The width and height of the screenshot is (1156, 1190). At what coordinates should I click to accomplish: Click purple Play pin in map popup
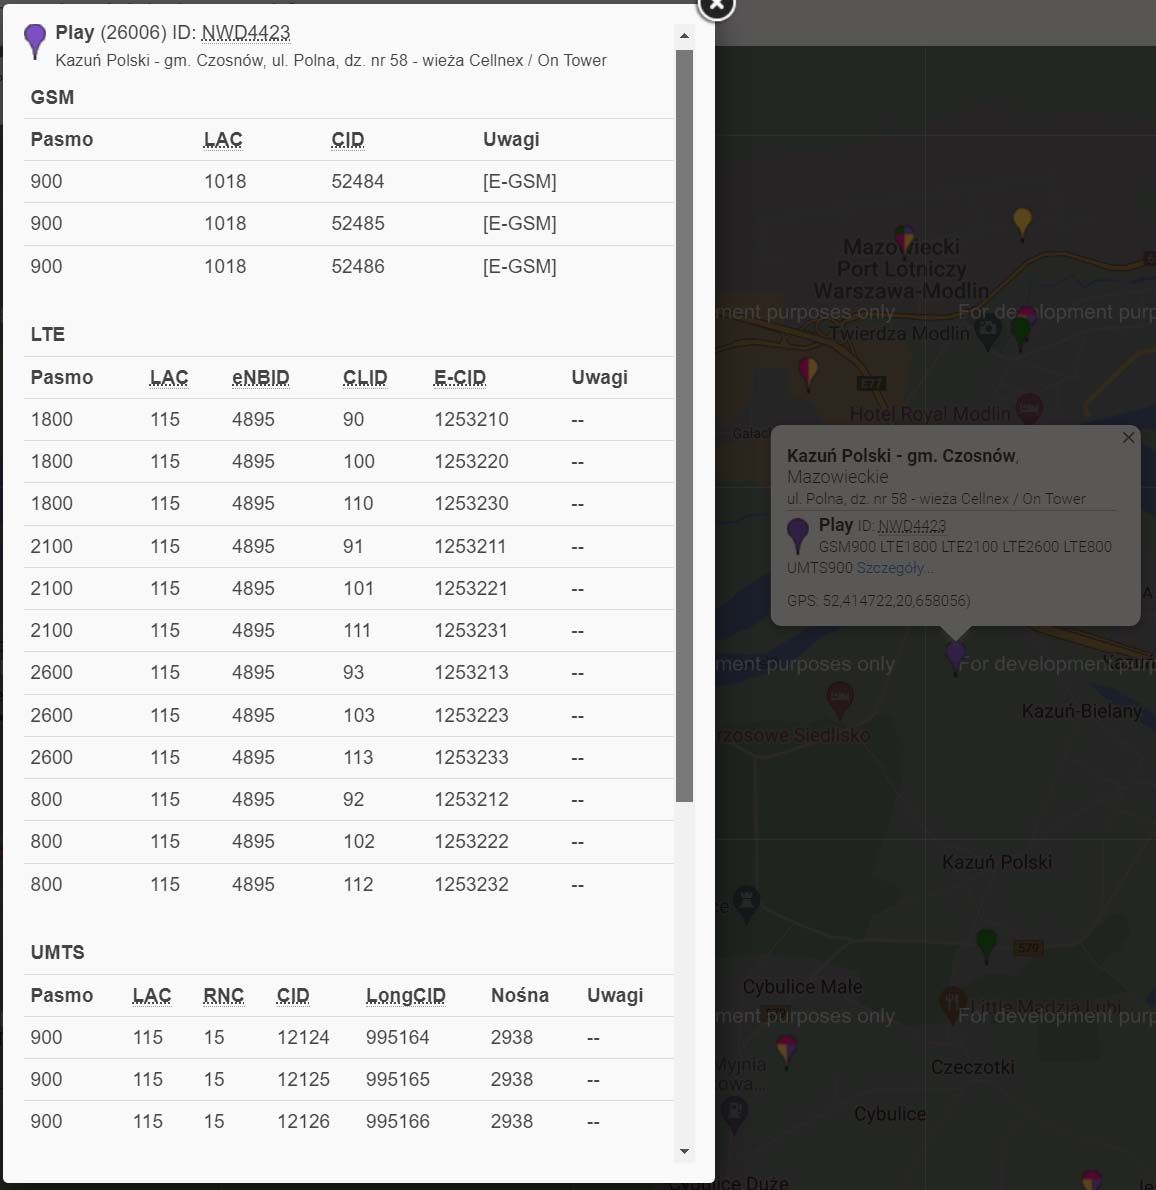[798, 535]
